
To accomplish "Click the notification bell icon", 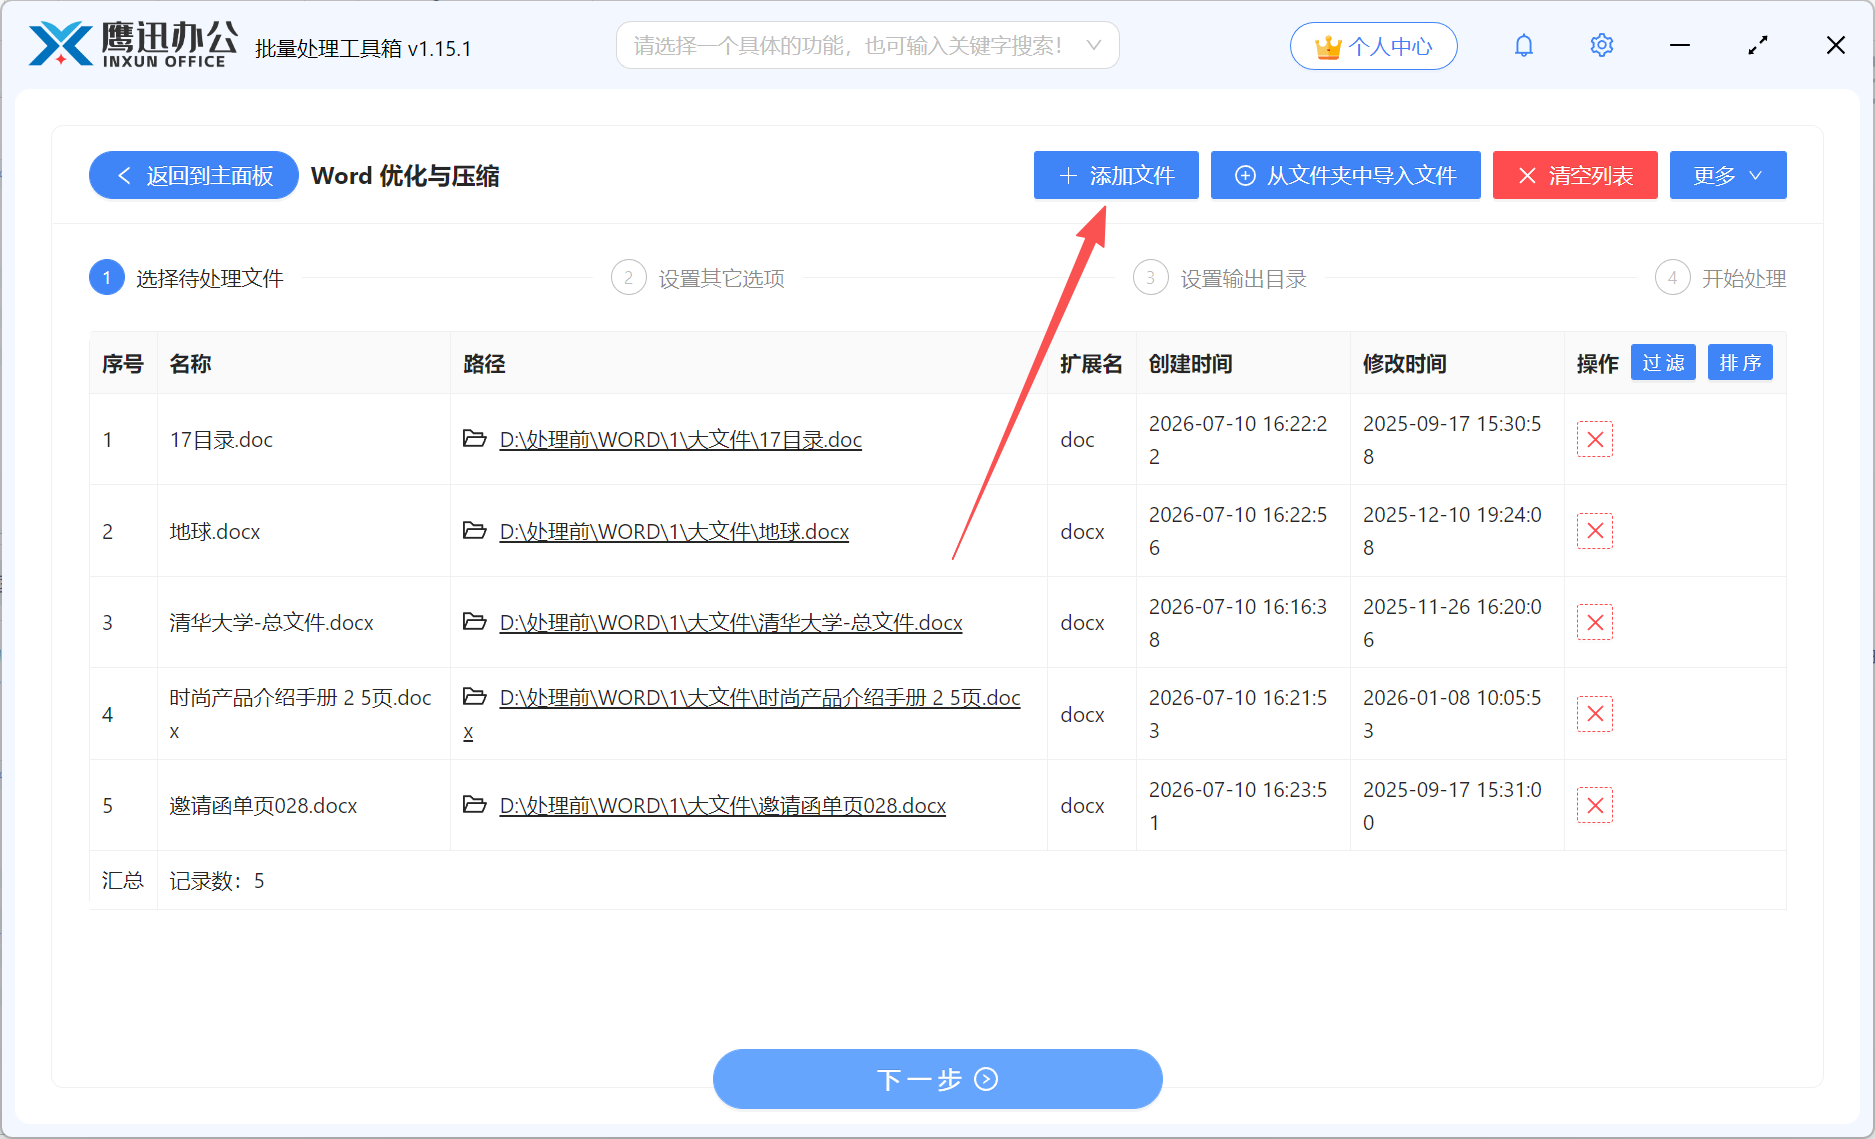I will [x=1523, y=46].
